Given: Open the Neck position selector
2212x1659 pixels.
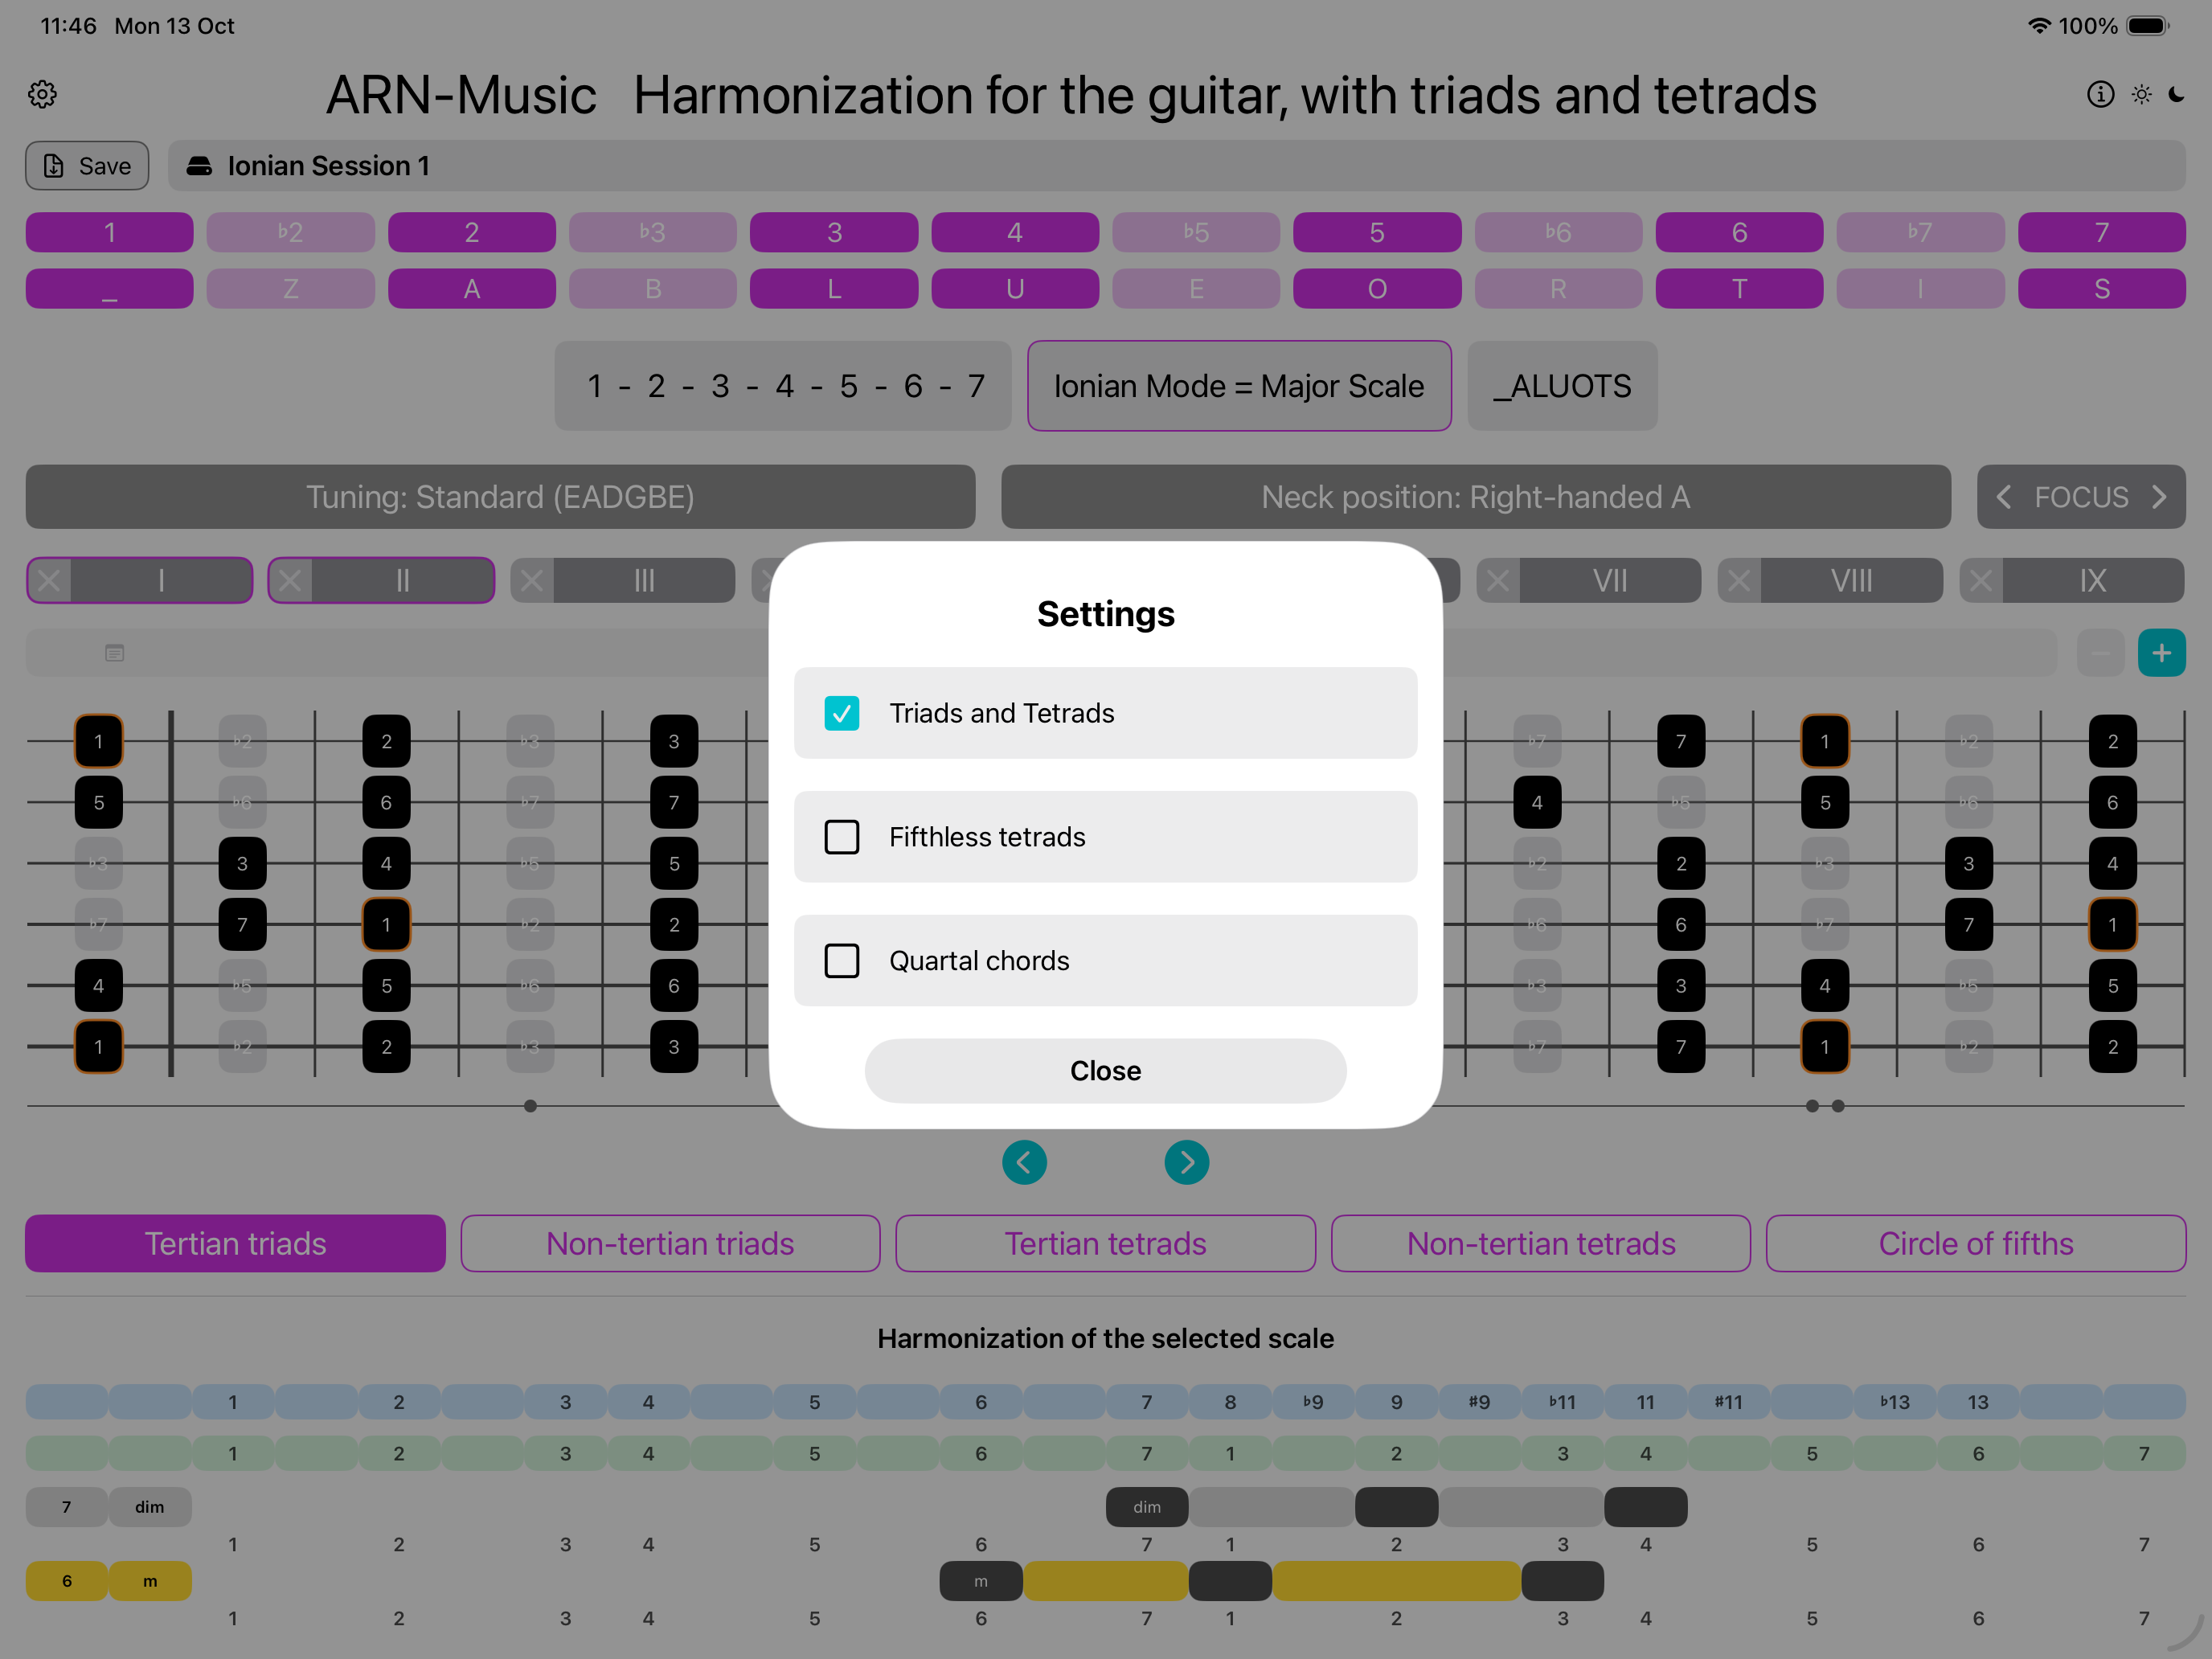Looking at the screenshot, I should (1475, 497).
